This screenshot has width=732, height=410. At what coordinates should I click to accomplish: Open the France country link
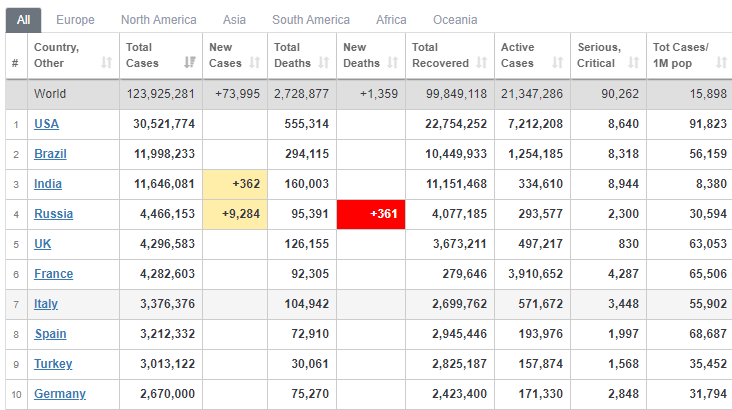coord(53,274)
